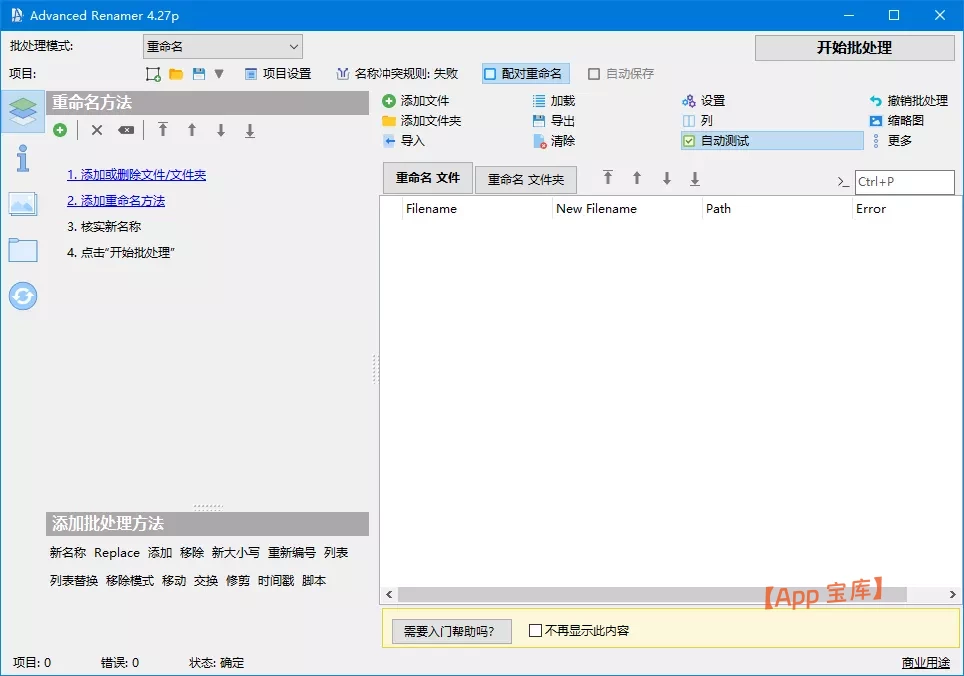Open the 批处理模式 combo box
964x676 pixels.
[223, 47]
